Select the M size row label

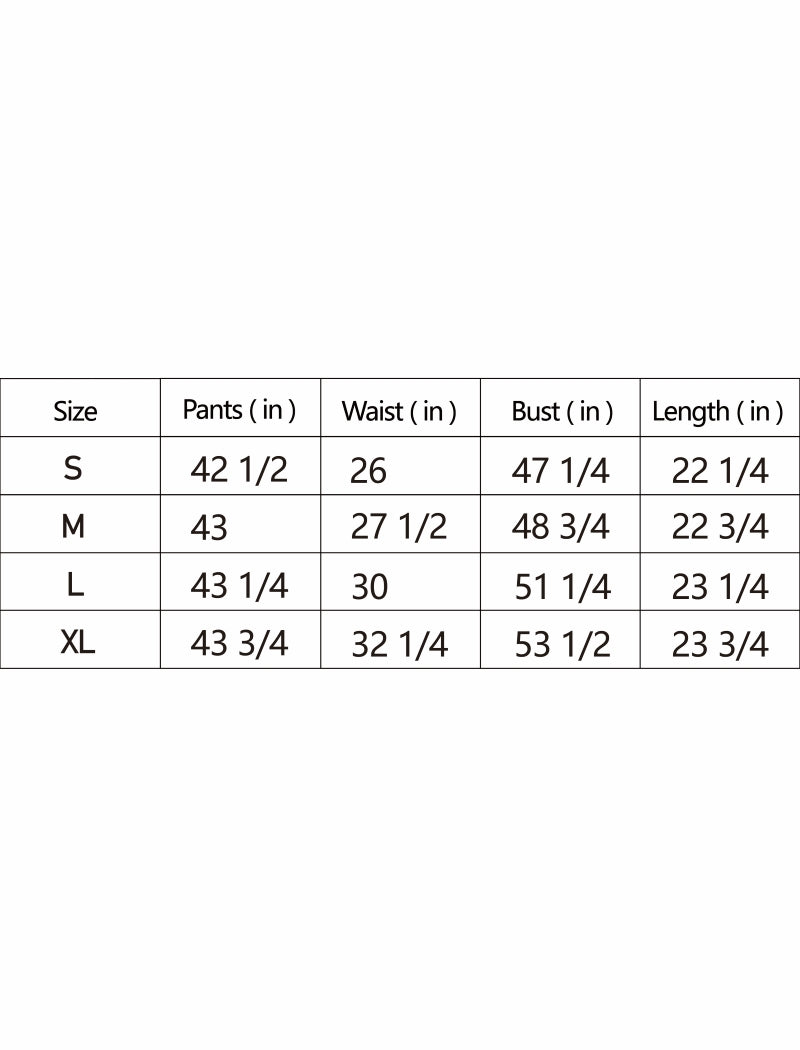point(73,526)
